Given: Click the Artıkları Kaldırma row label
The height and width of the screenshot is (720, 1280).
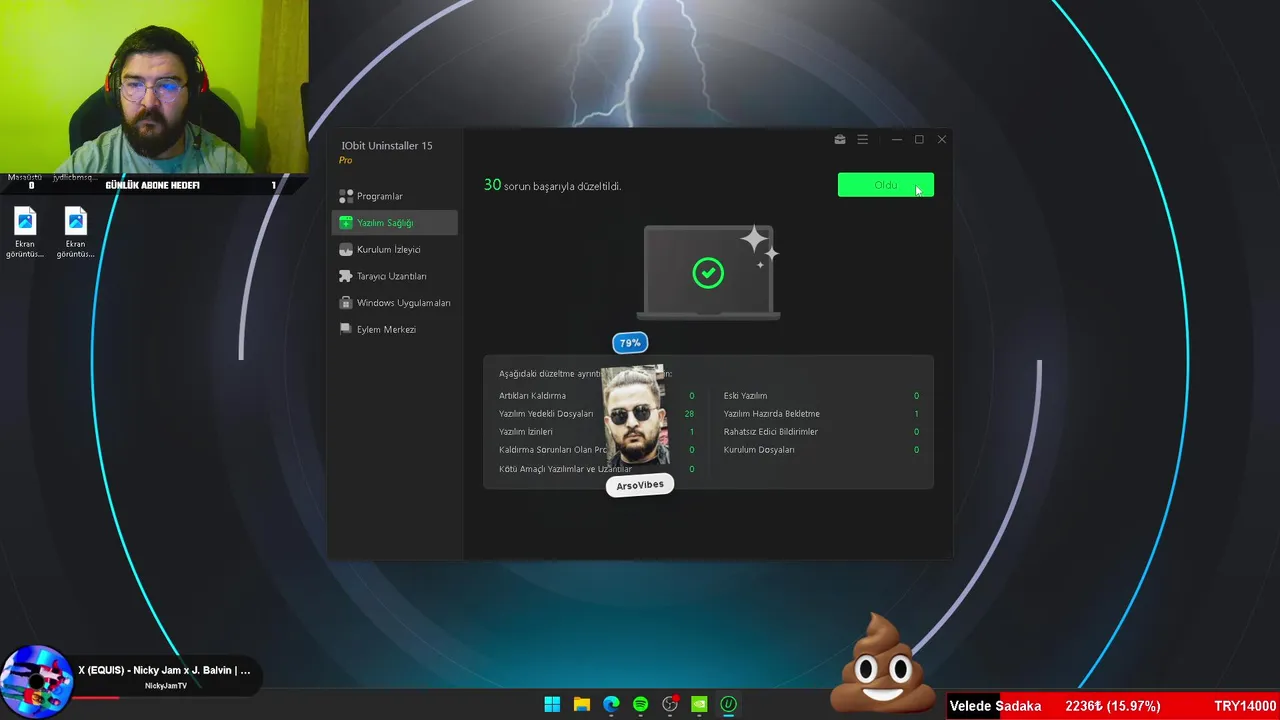Looking at the screenshot, I should click(x=532, y=396).
